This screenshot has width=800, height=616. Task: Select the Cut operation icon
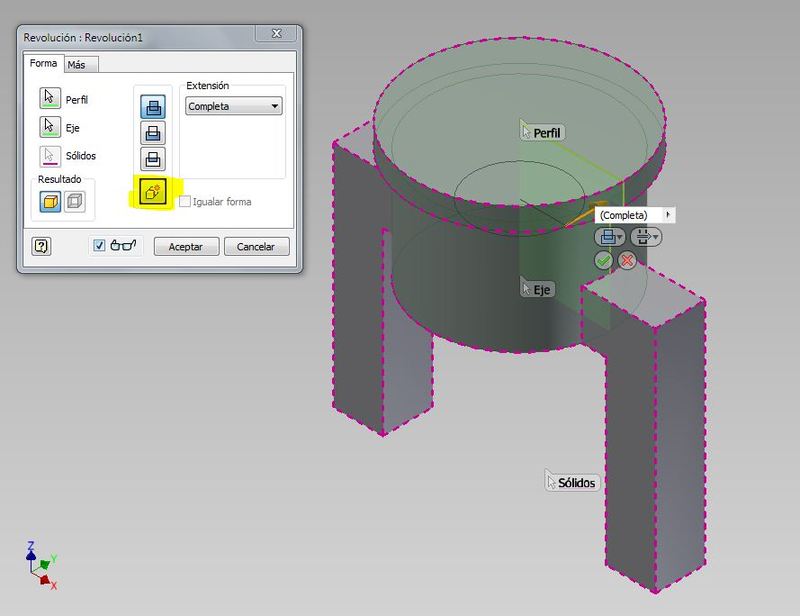(x=153, y=132)
